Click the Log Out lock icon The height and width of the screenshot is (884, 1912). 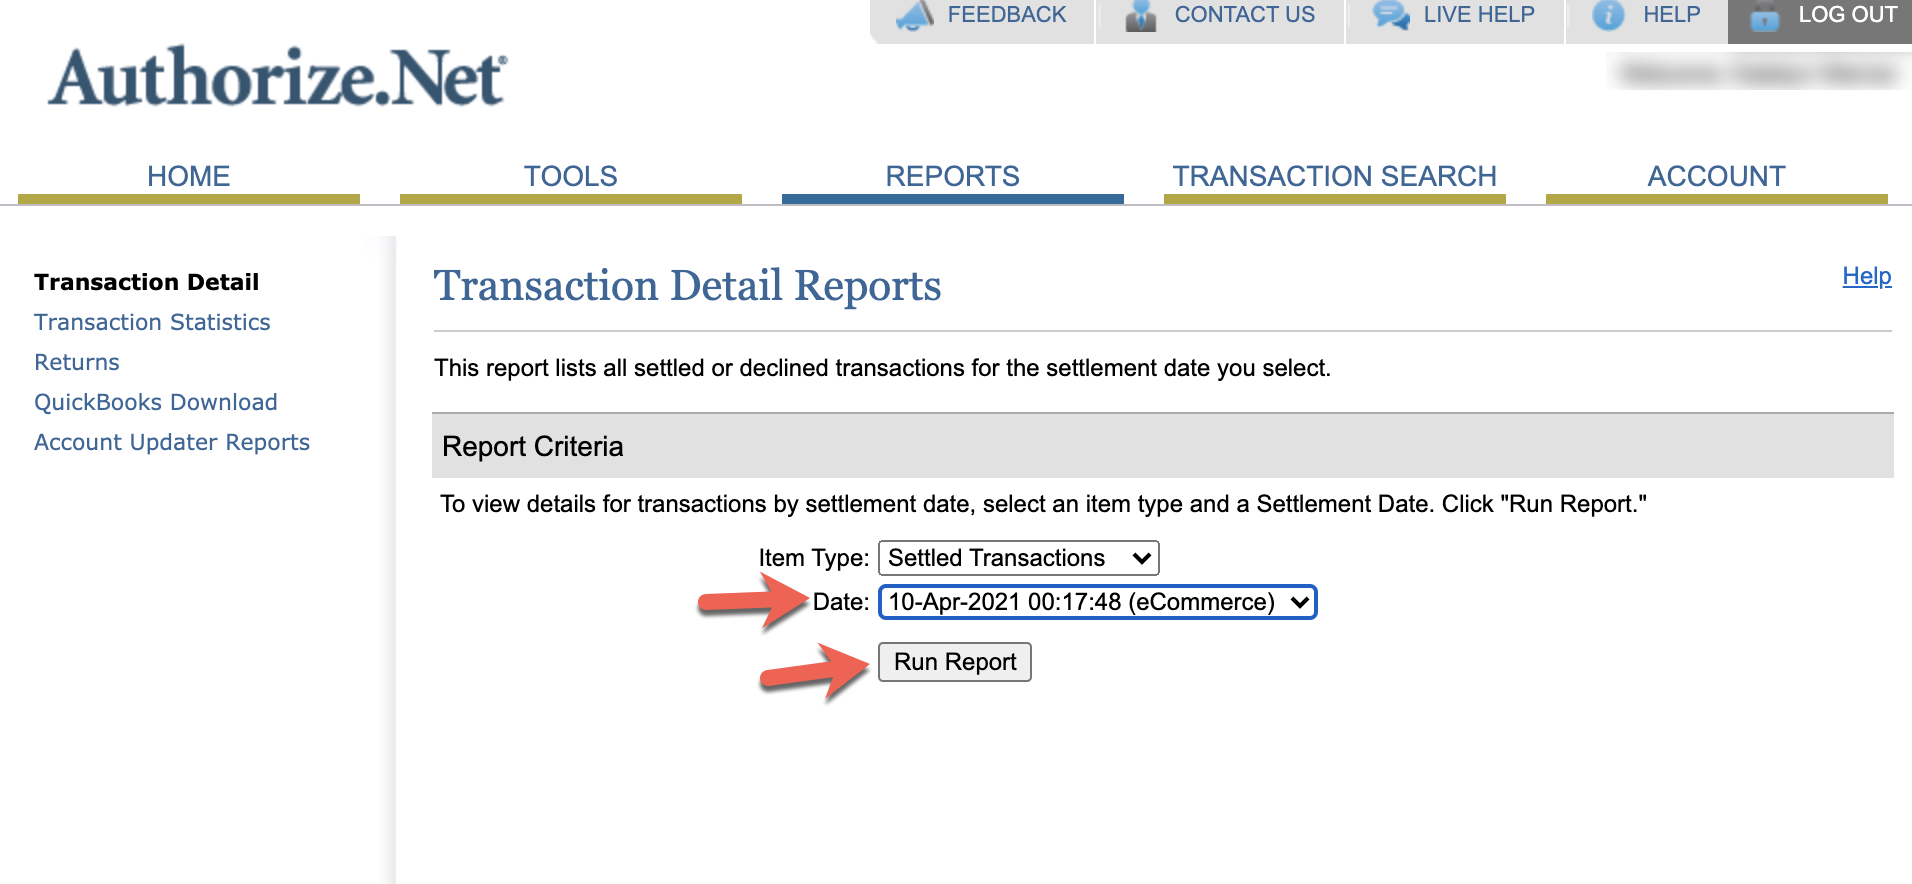tap(1765, 16)
